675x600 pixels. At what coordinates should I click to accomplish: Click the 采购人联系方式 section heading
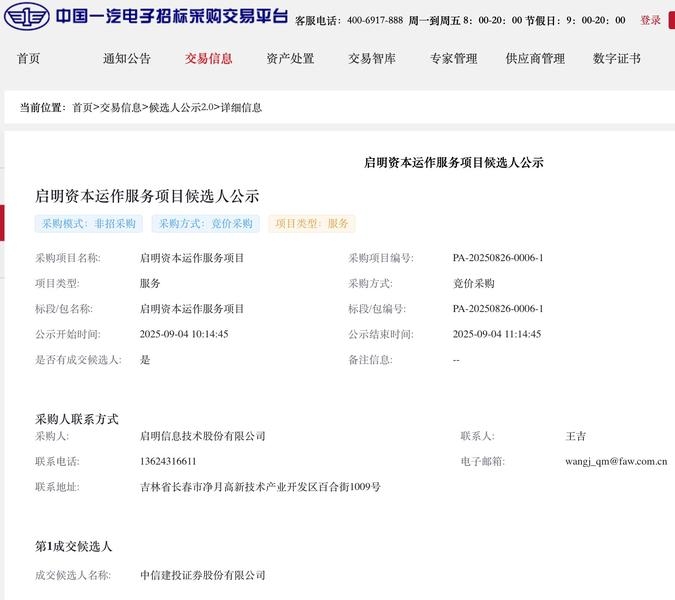77,419
